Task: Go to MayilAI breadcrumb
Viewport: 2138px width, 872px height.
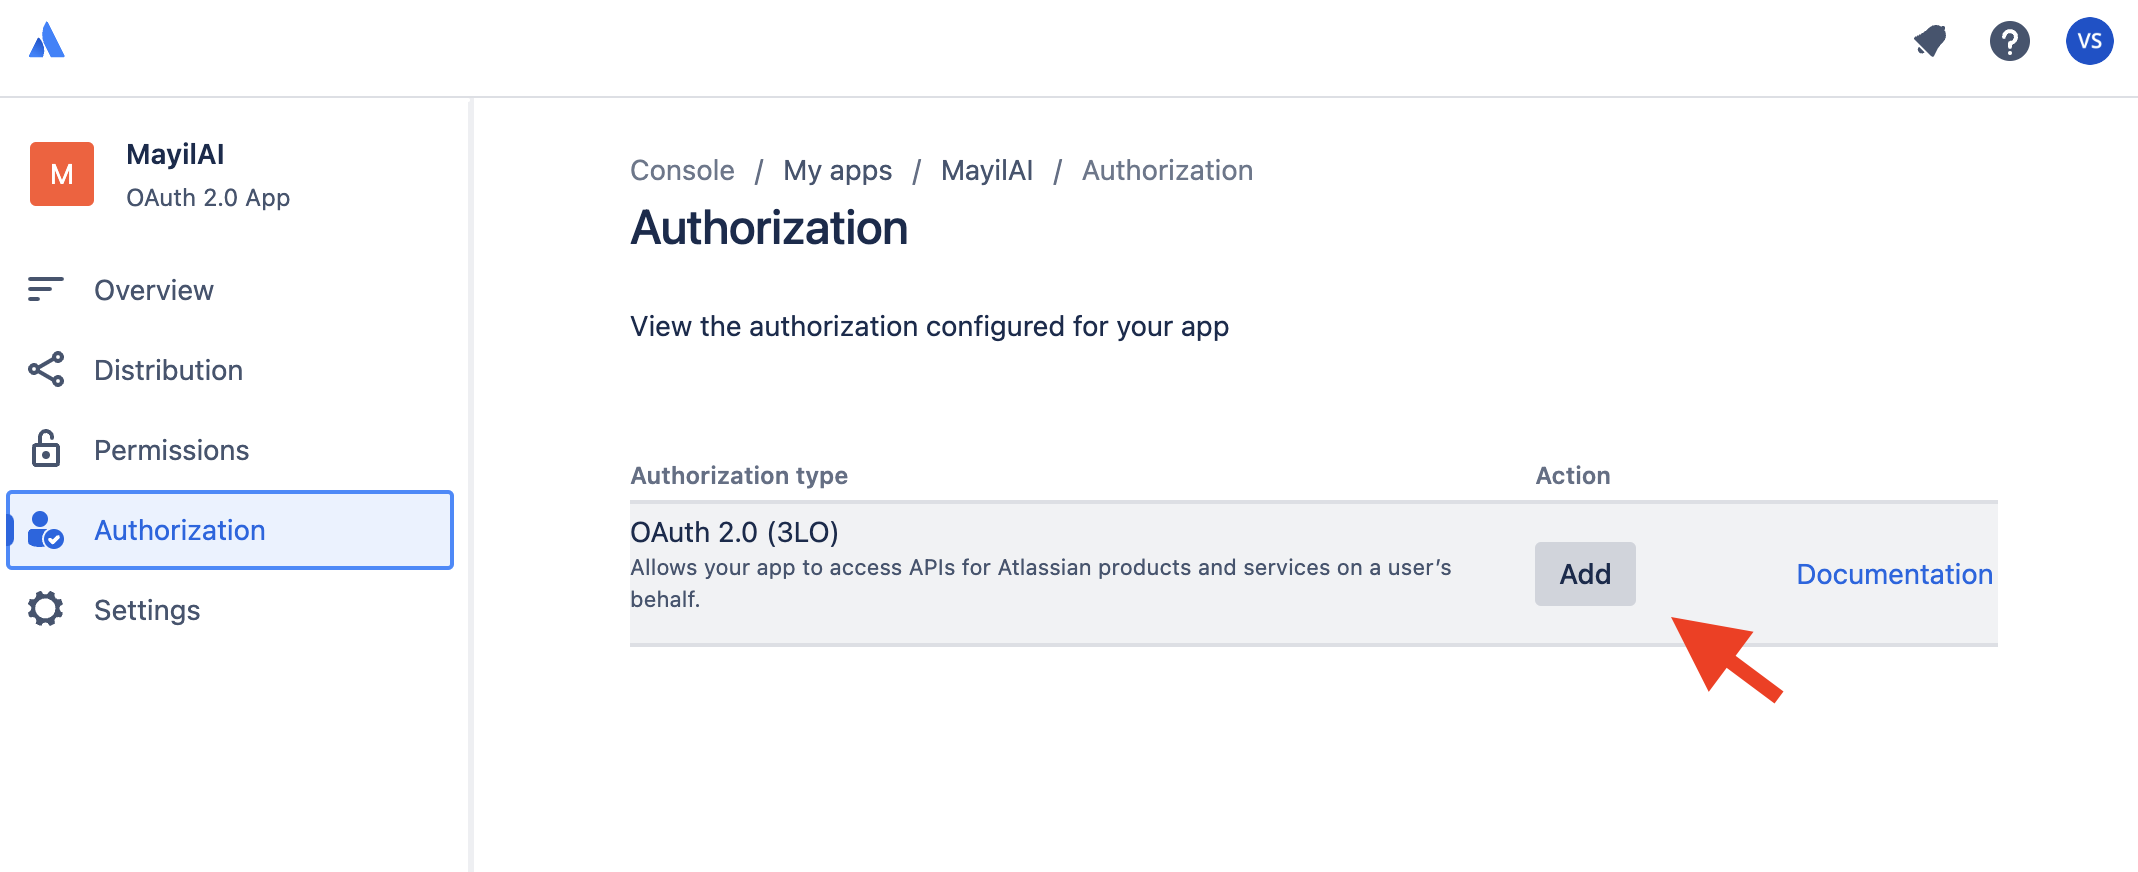Action: tap(987, 171)
